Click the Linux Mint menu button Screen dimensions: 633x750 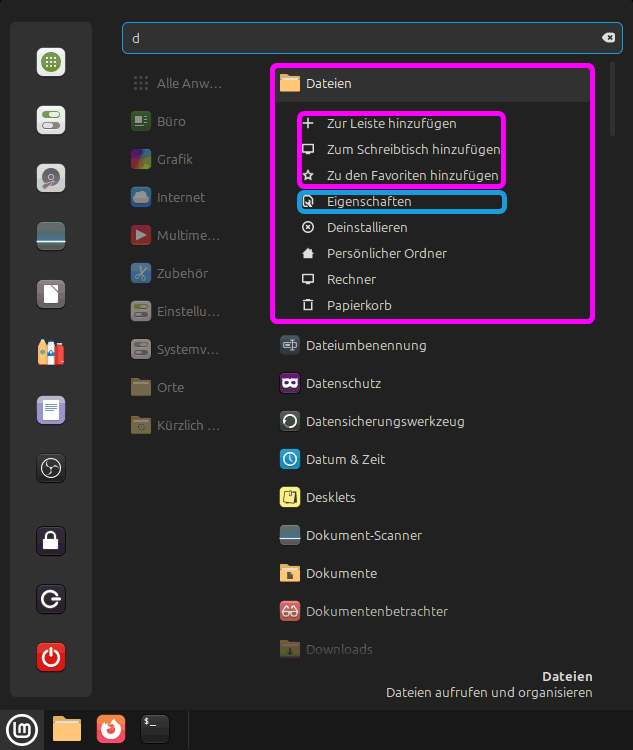click(x=22, y=729)
